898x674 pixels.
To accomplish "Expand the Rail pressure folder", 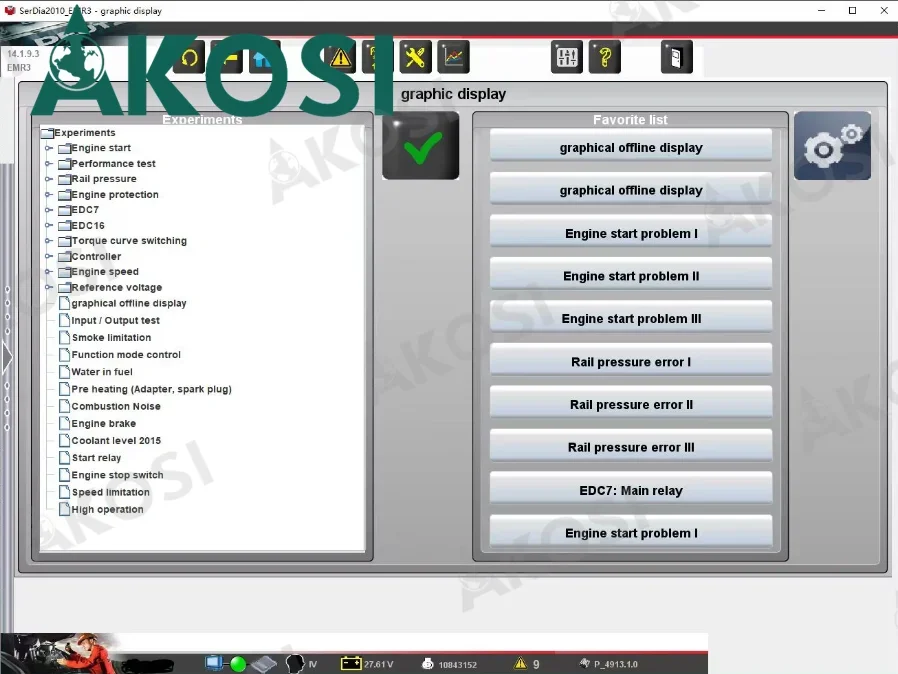I will click(x=49, y=179).
